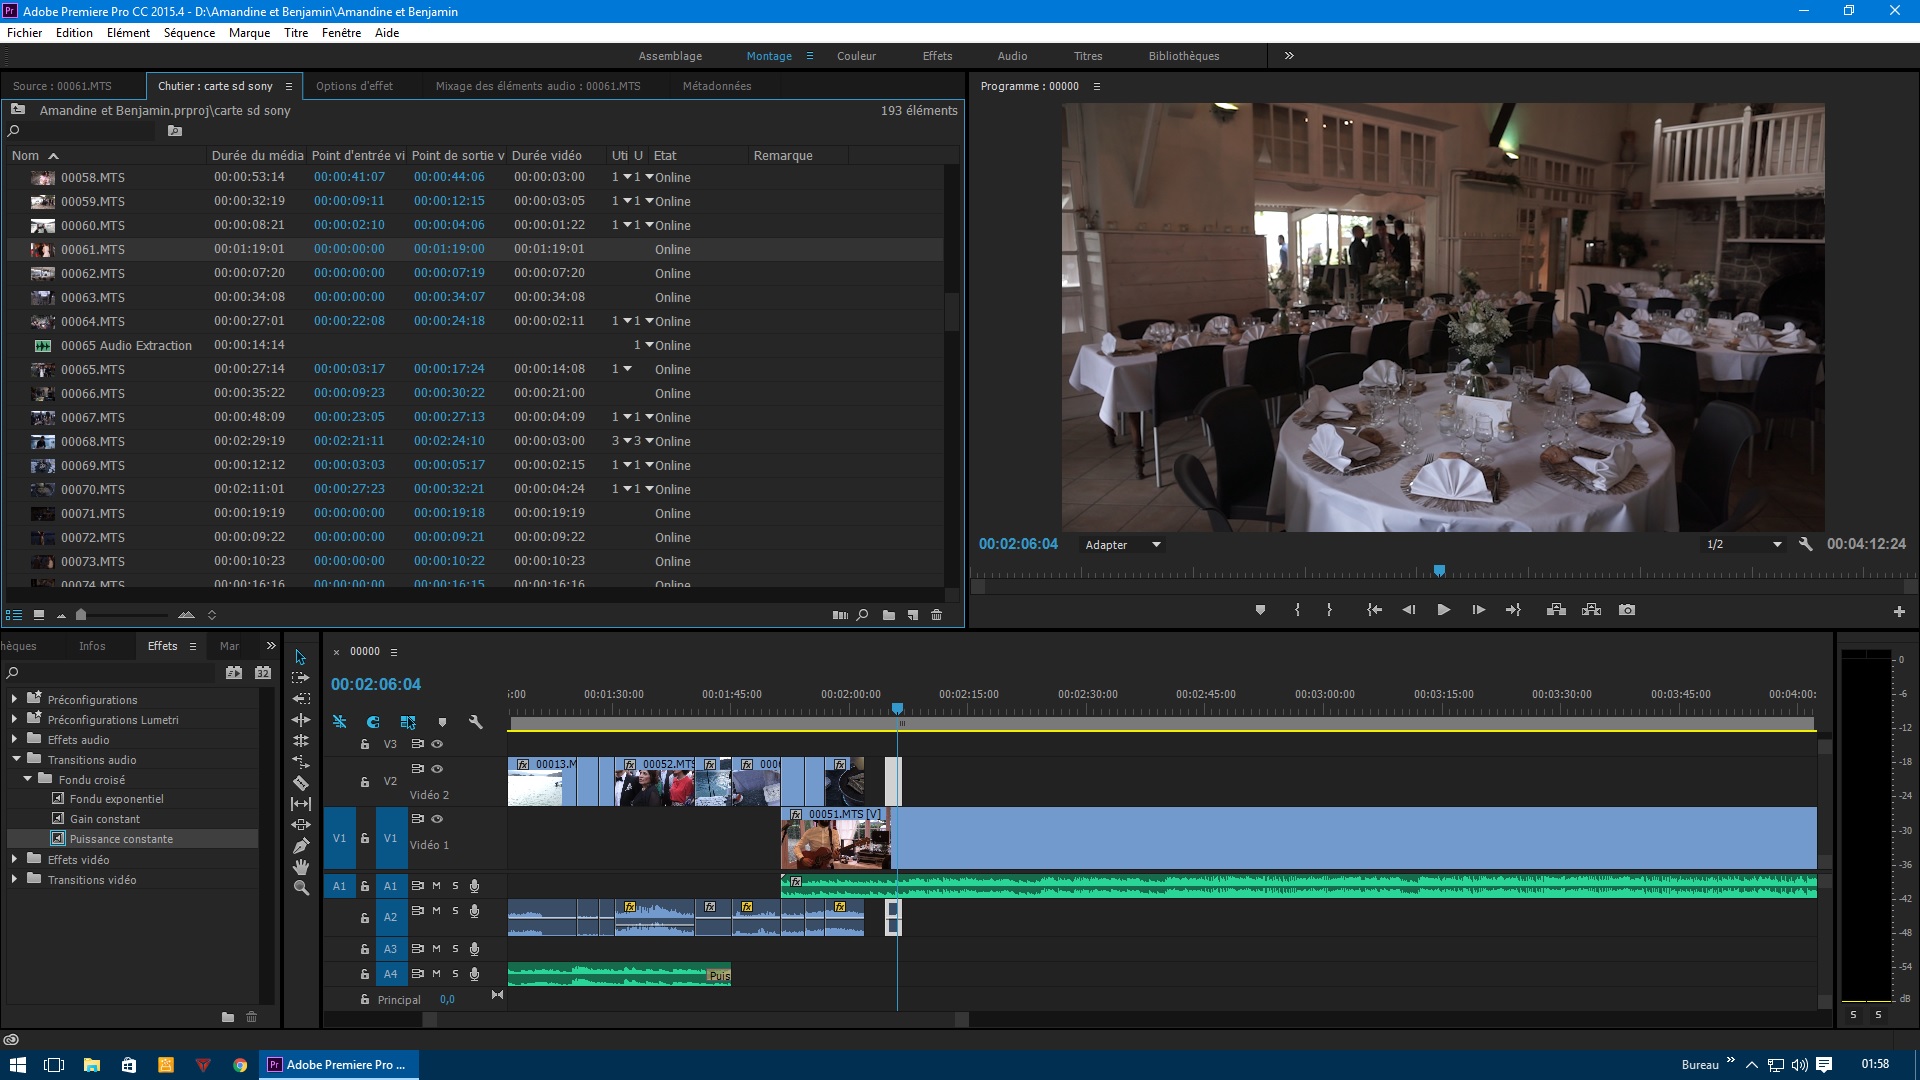Open the Infos panel tab
Screen dimensions: 1920x1080
pyautogui.click(x=92, y=646)
